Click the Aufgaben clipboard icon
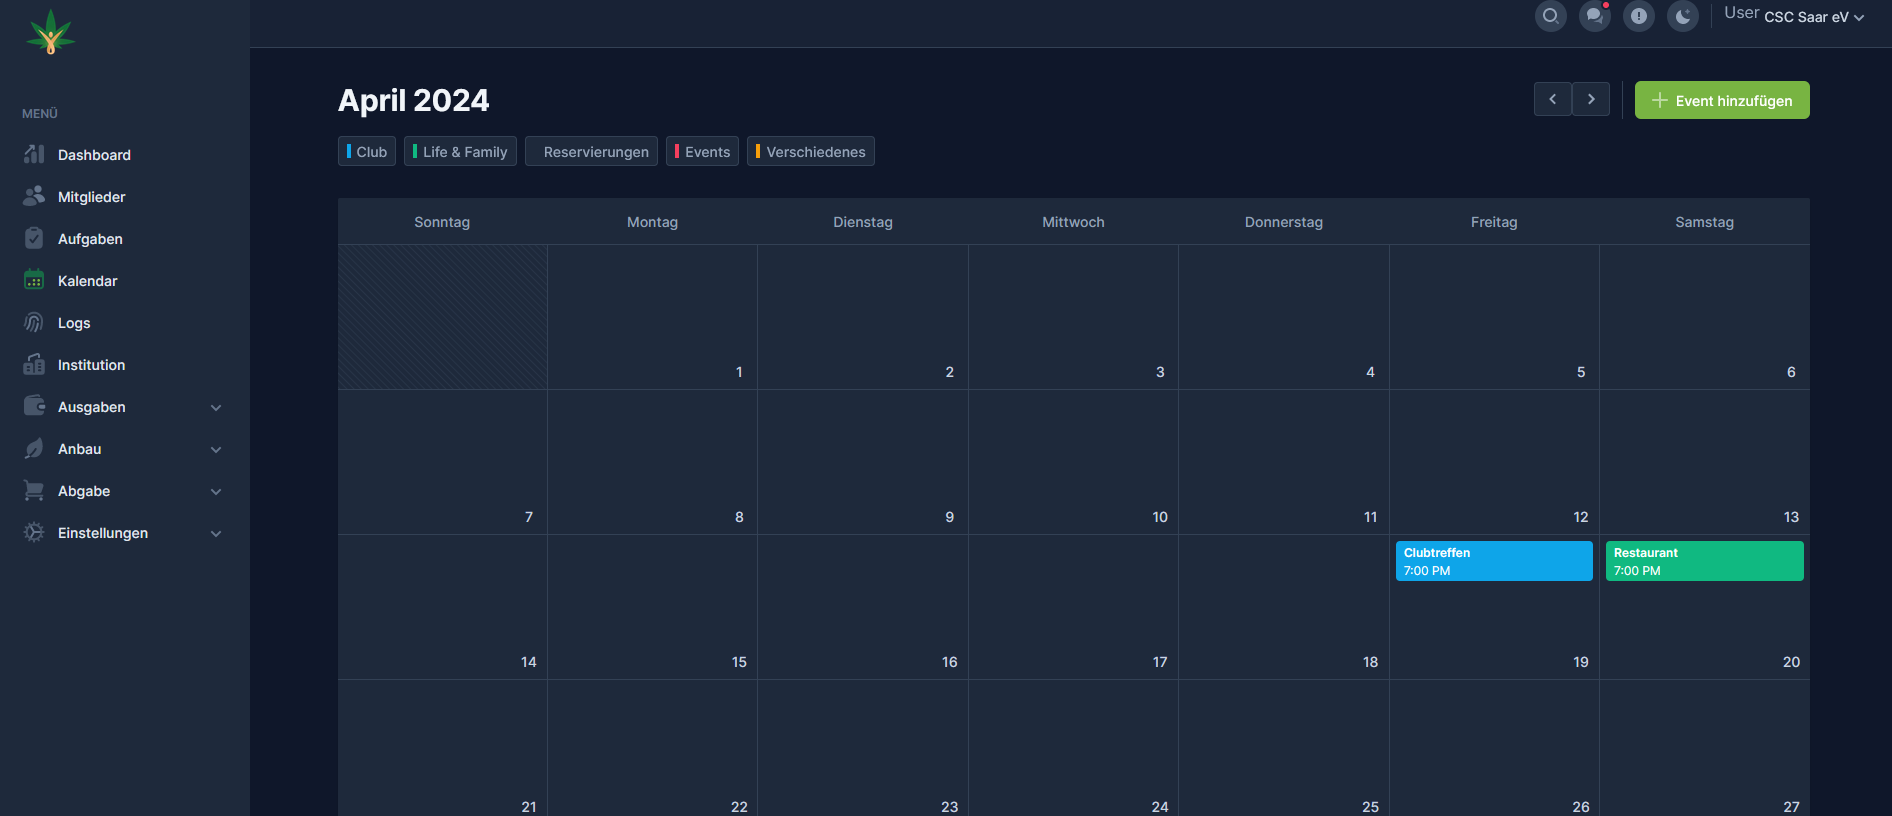 pyautogui.click(x=34, y=238)
